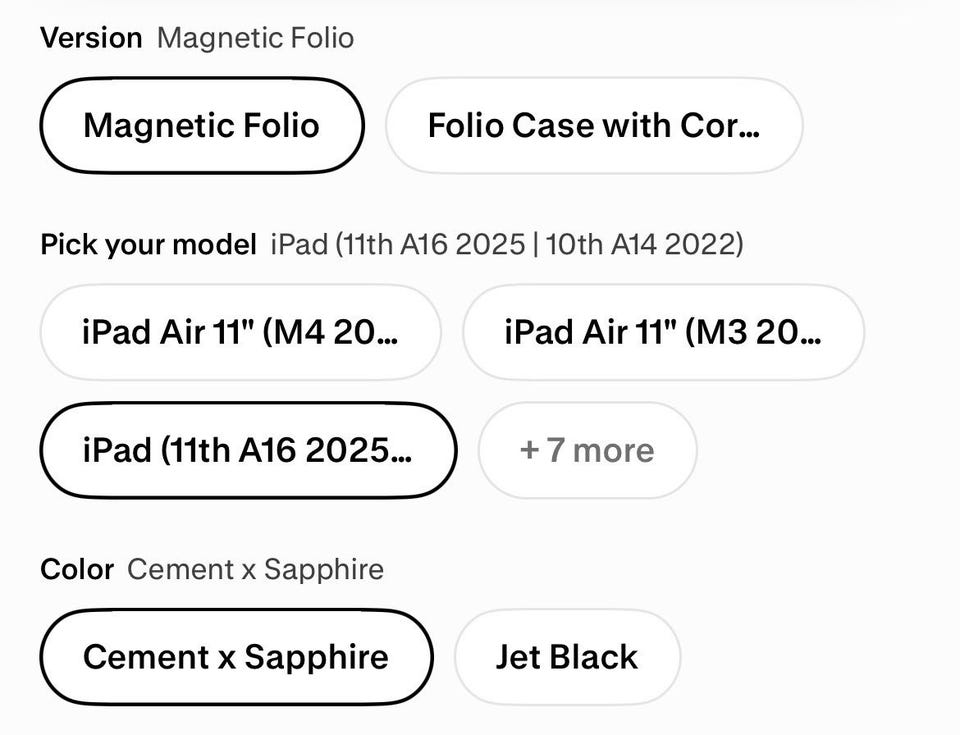
Task: Select the iPad (11th A16 2025… model pill
Action: click(x=249, y=450)
